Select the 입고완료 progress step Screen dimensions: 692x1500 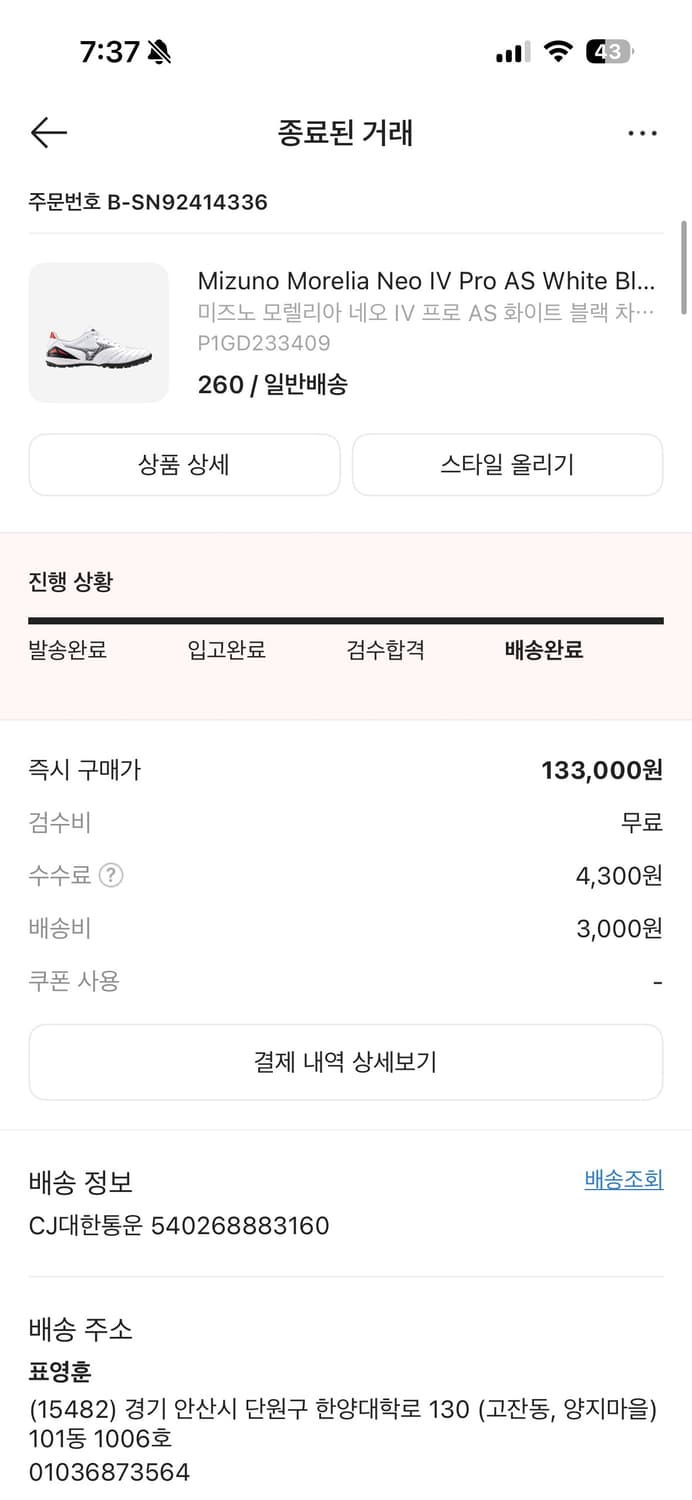pos(226,650)
